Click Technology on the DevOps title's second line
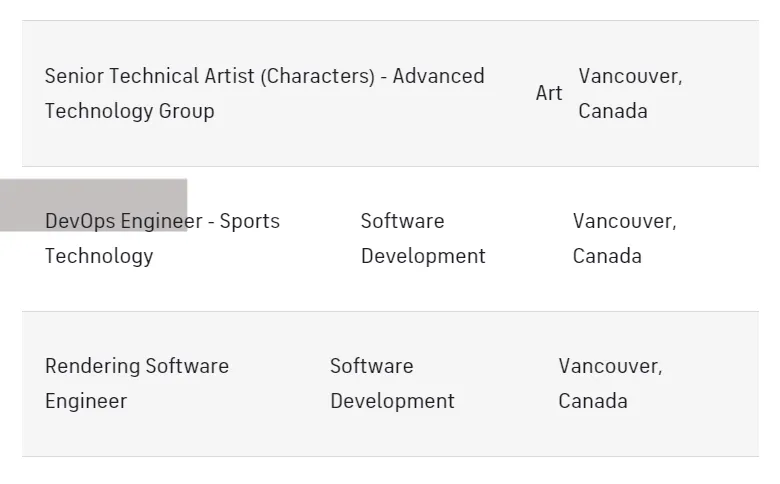The width and height of the screenshot is (780, 484). (x=99, y=256)
